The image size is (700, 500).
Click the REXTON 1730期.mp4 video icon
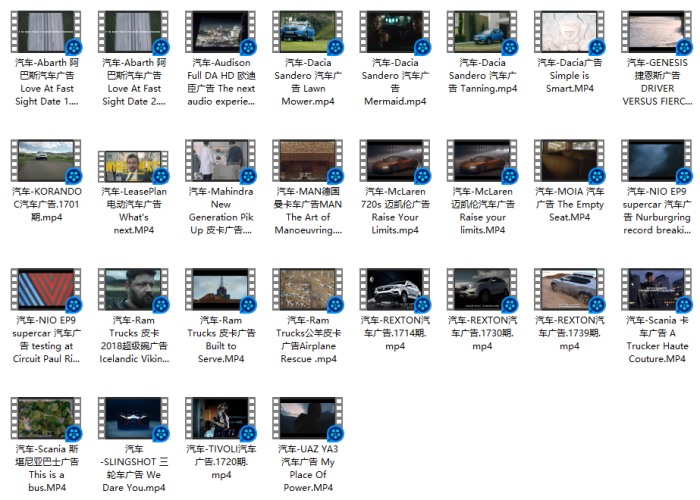click(482, 289)
